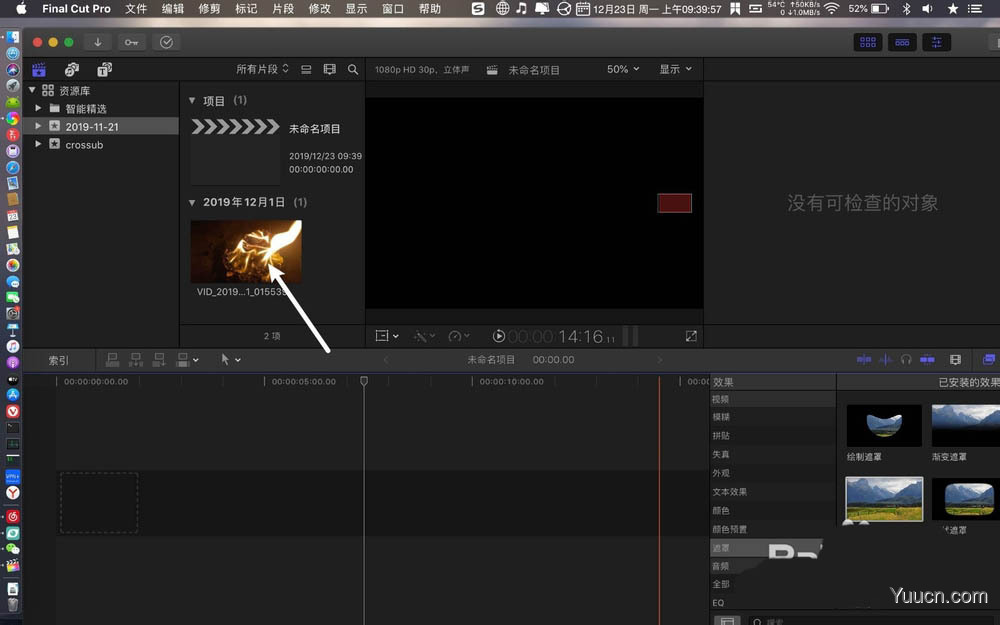The image size is (1000, 625).
Task: Select the 外观 effects category
Action: [x=772, y=473]
